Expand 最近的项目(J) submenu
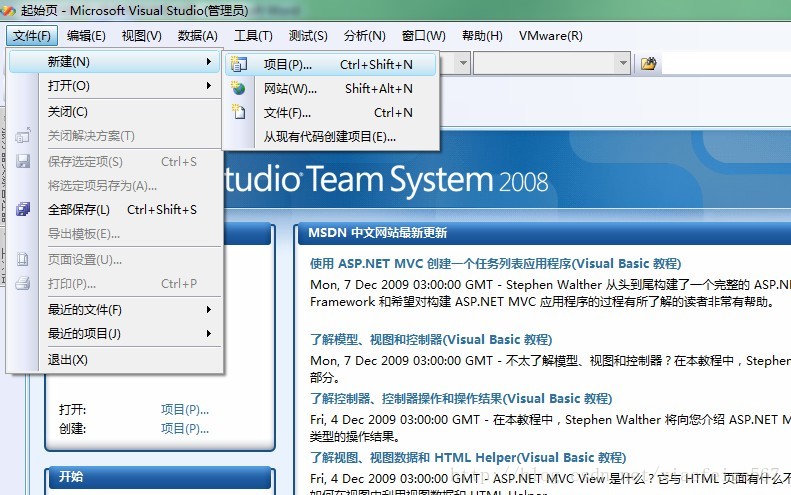Screen dimensions: 791x495 (115, 334)
